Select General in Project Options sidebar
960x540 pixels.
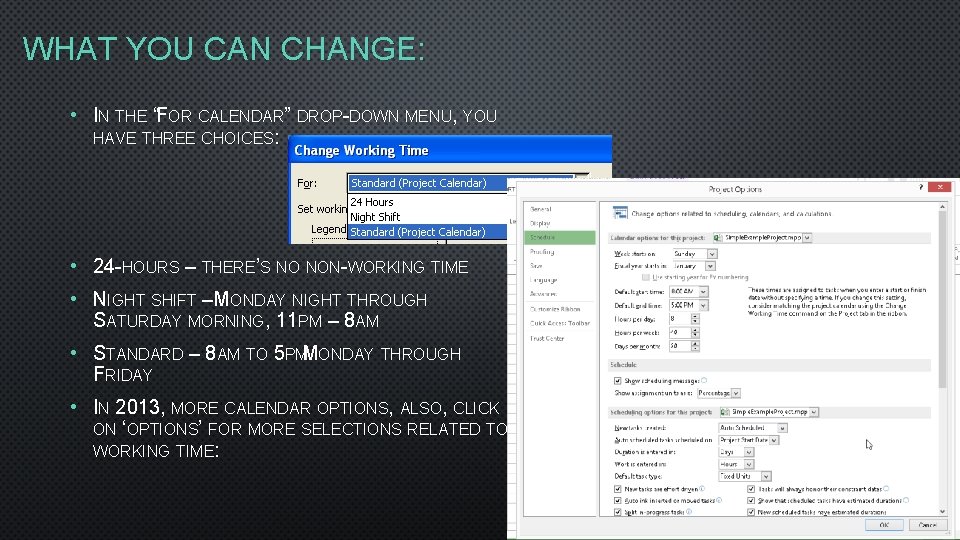click(x=560, y=209)
